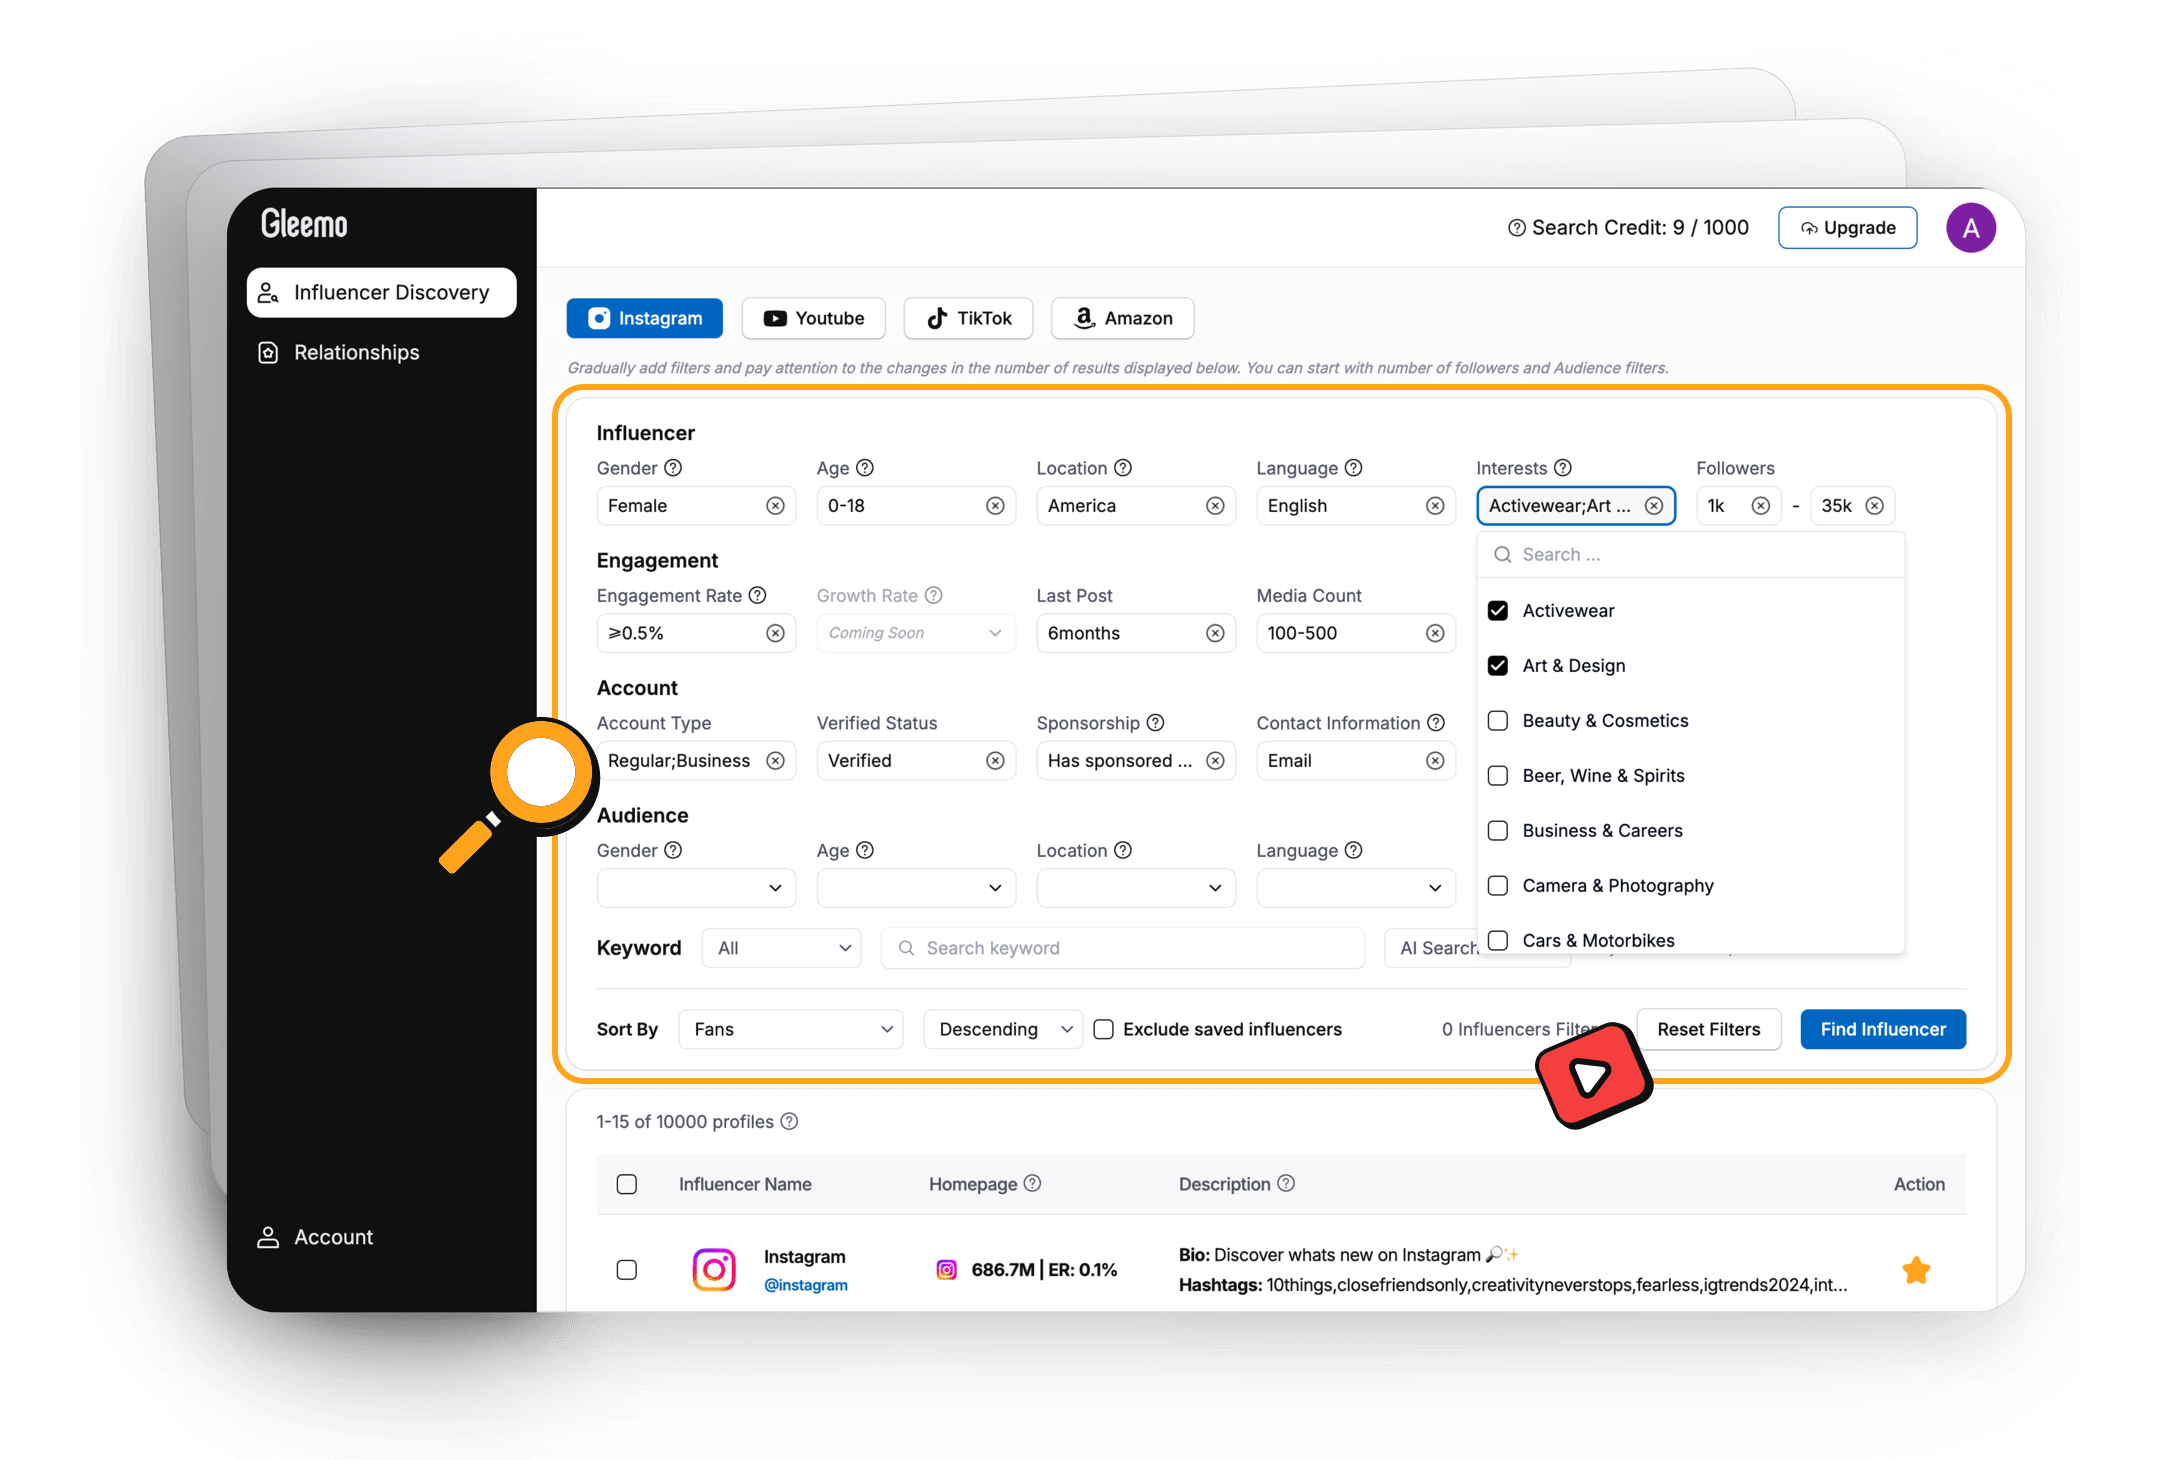This screenshot has width=2160, height=1460.
Task: Switch to the Youtube platform tab
Action: point(814,318)
